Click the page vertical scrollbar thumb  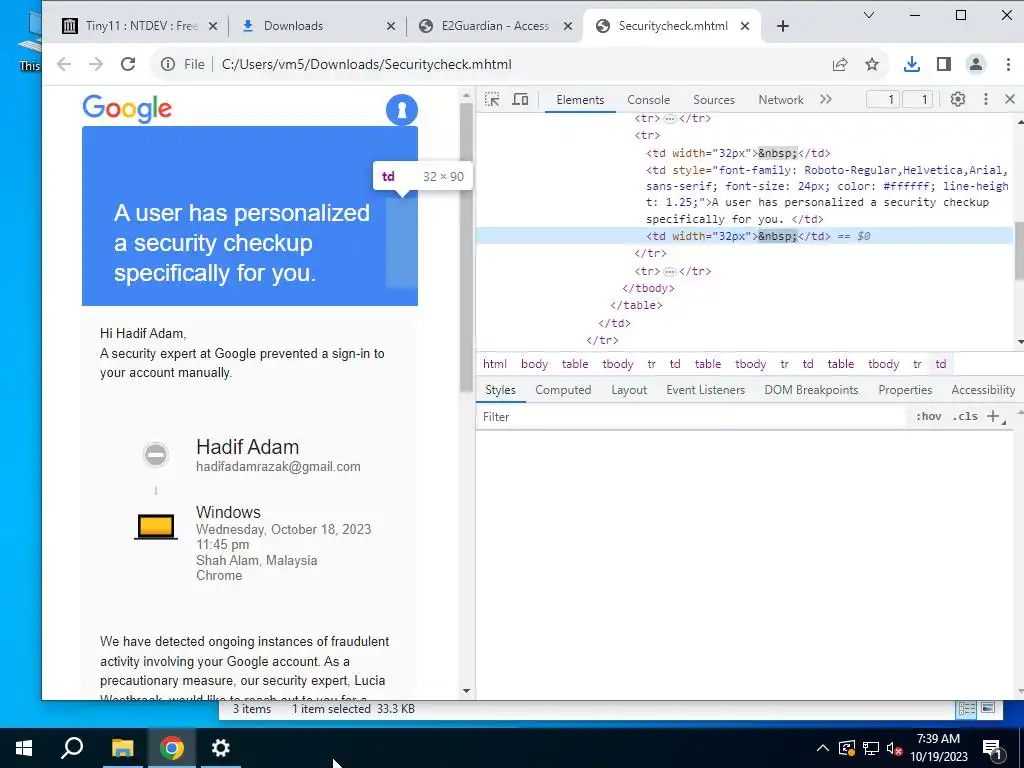pos(466,247)
